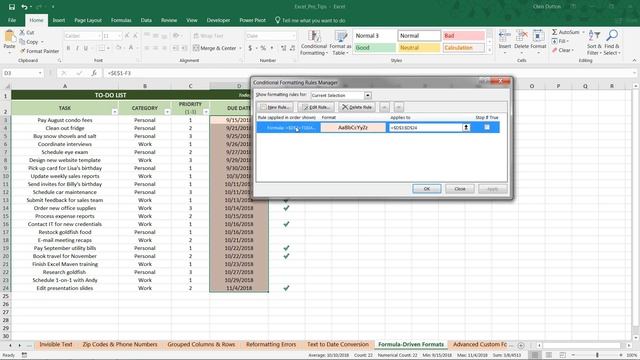This screenshot has height=360, width=640.
Task: Toggle Bold formatting in Font group
Action: tap(68, 48)
